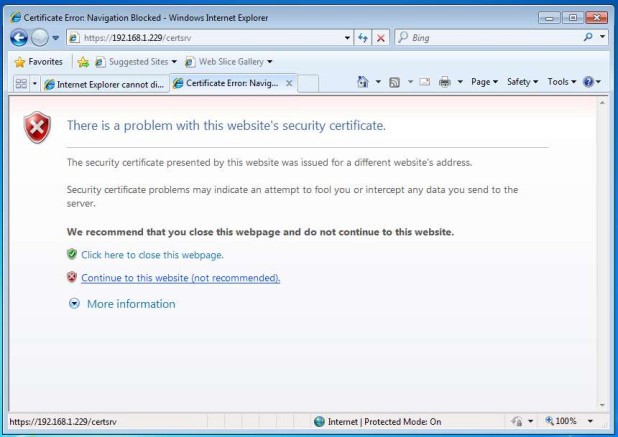Click Add to Favorites Bar icon

(x=83, y=62)
